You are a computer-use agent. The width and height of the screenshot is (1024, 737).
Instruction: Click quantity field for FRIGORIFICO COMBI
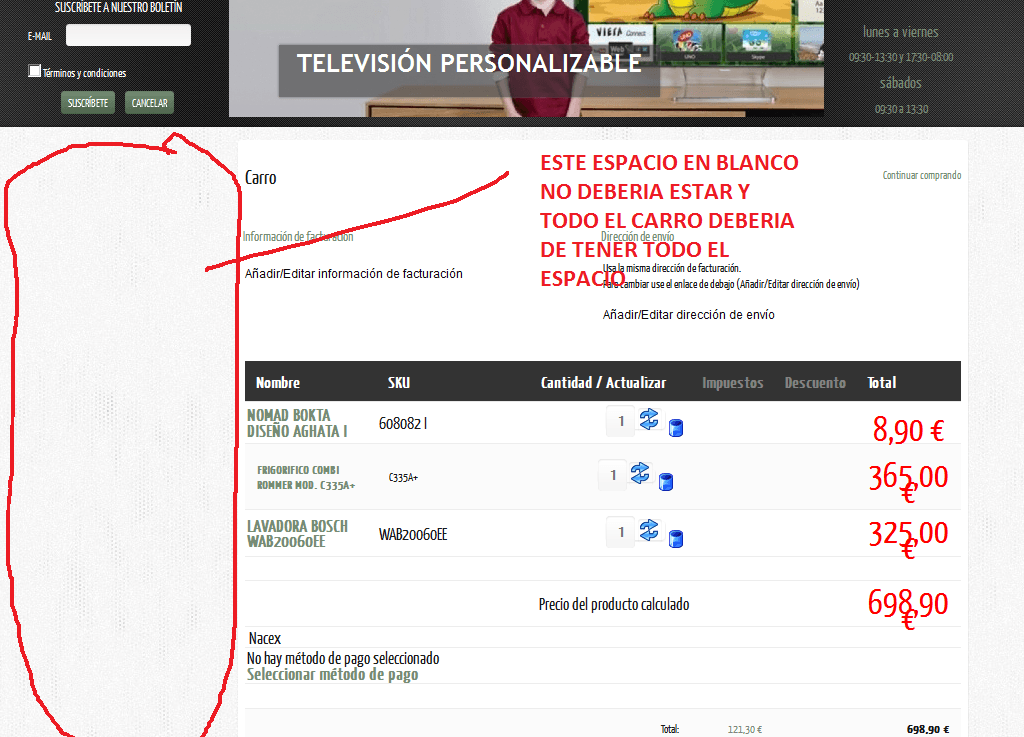click(x=612, y=475)
